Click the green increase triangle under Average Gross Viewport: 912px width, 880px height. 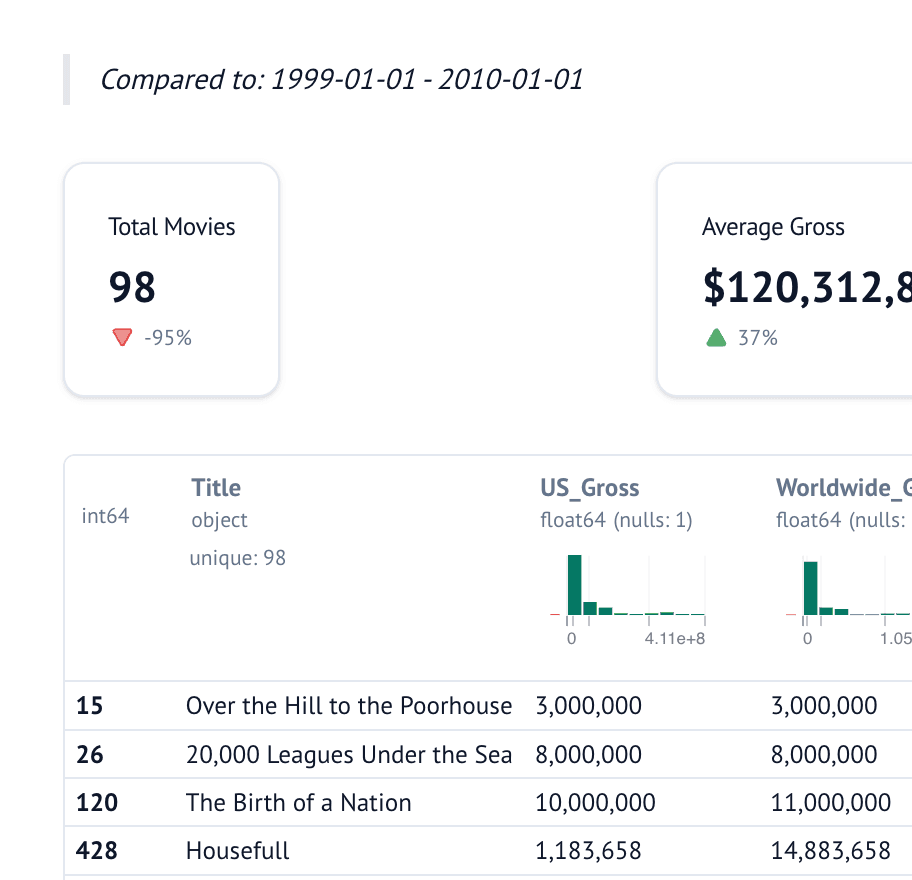[x=714, y=337]
